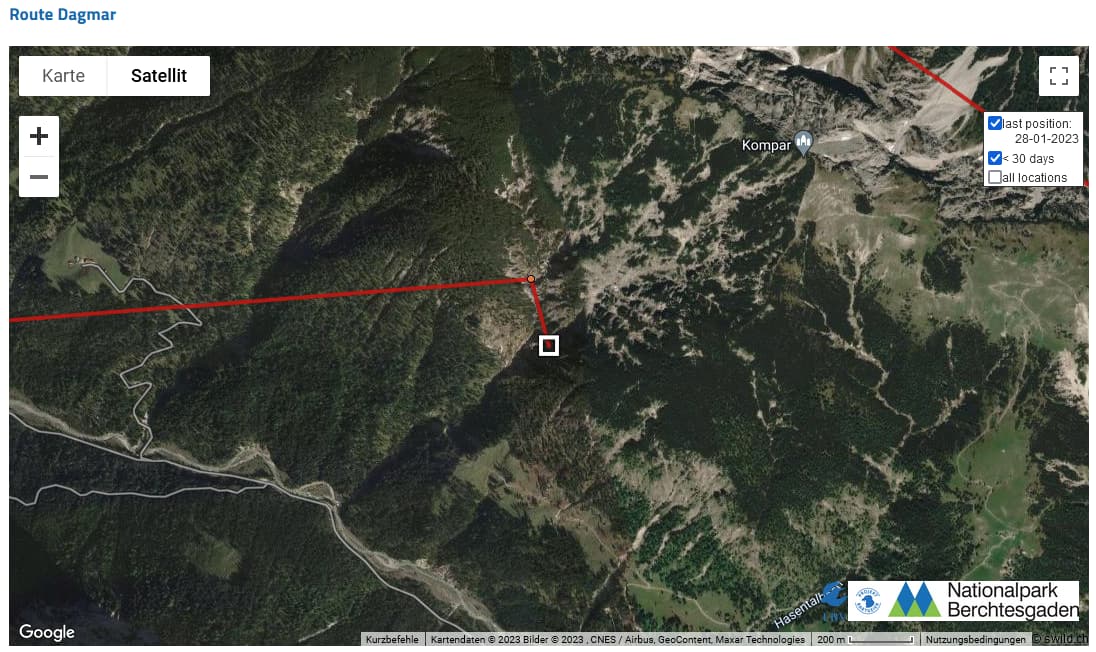This screenshot has height=652, width=1096.
Task: Click the Route Dagmar heading
Action: pos(63,15)
